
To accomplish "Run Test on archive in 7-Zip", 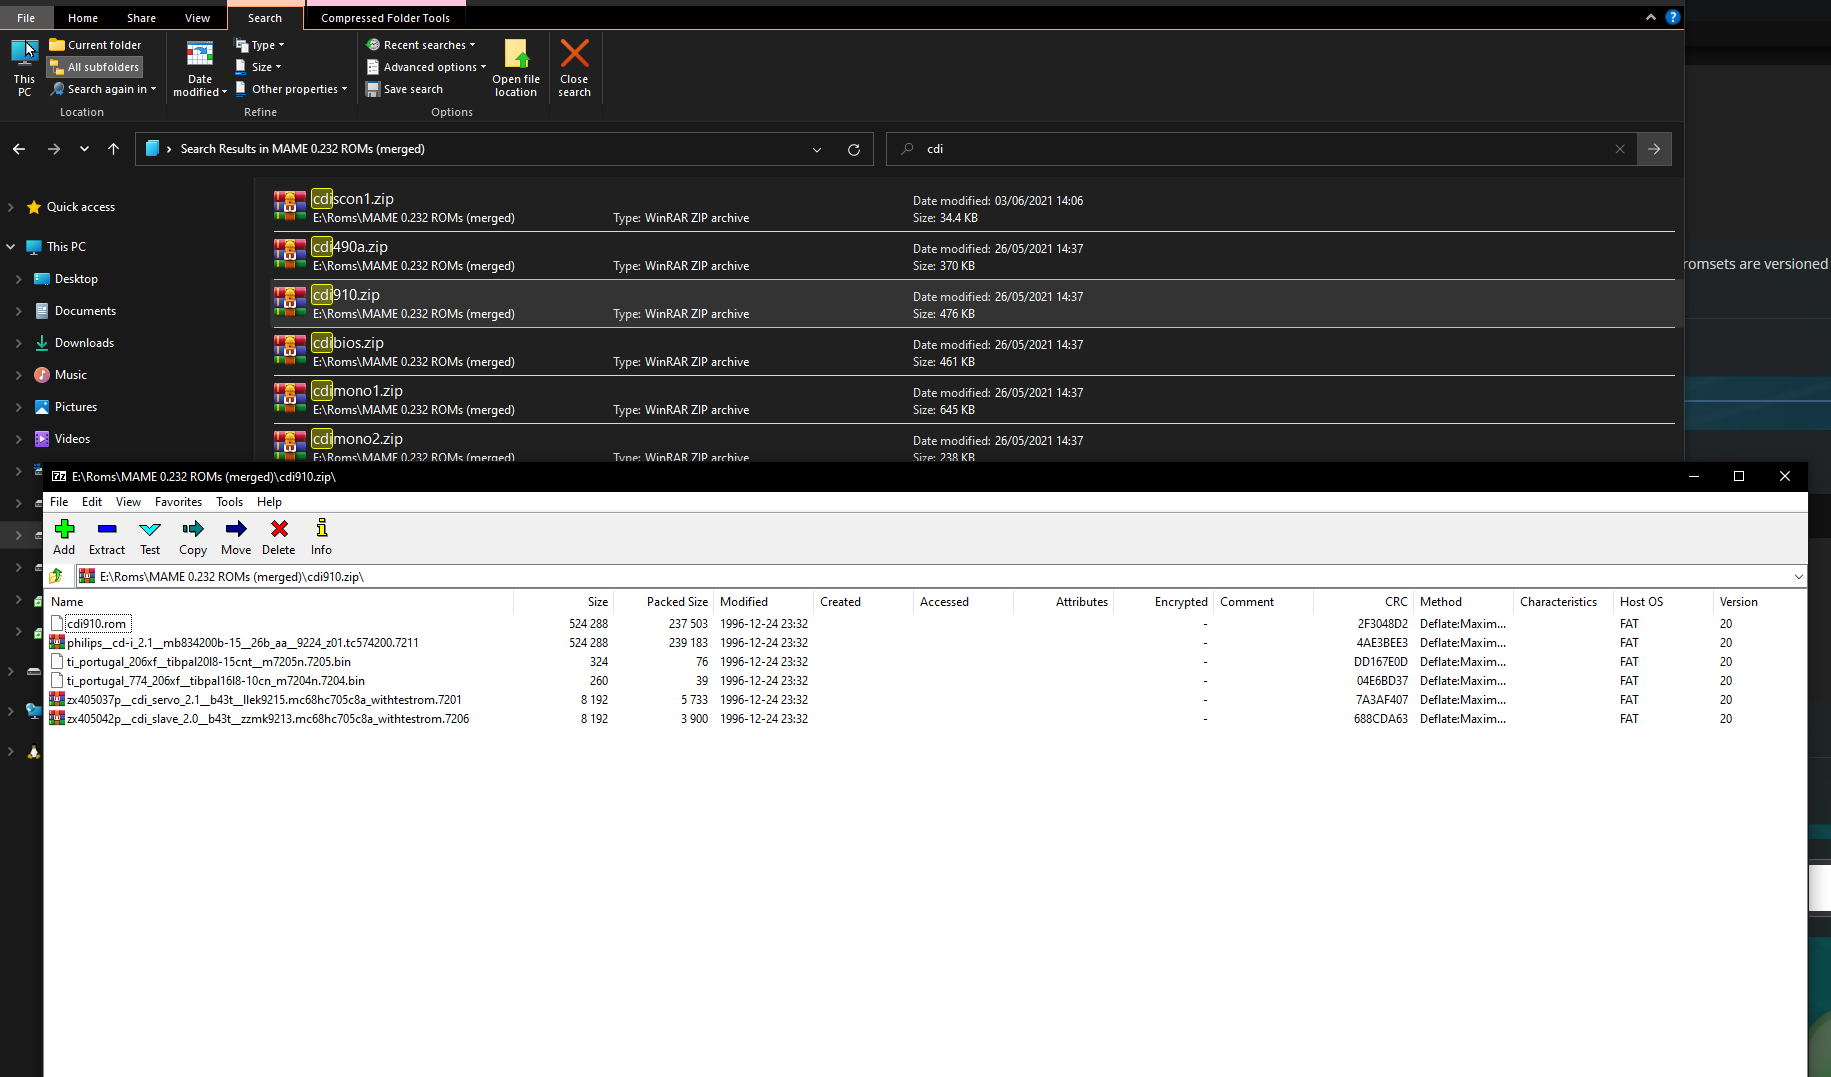I will [x=150, y=537].
